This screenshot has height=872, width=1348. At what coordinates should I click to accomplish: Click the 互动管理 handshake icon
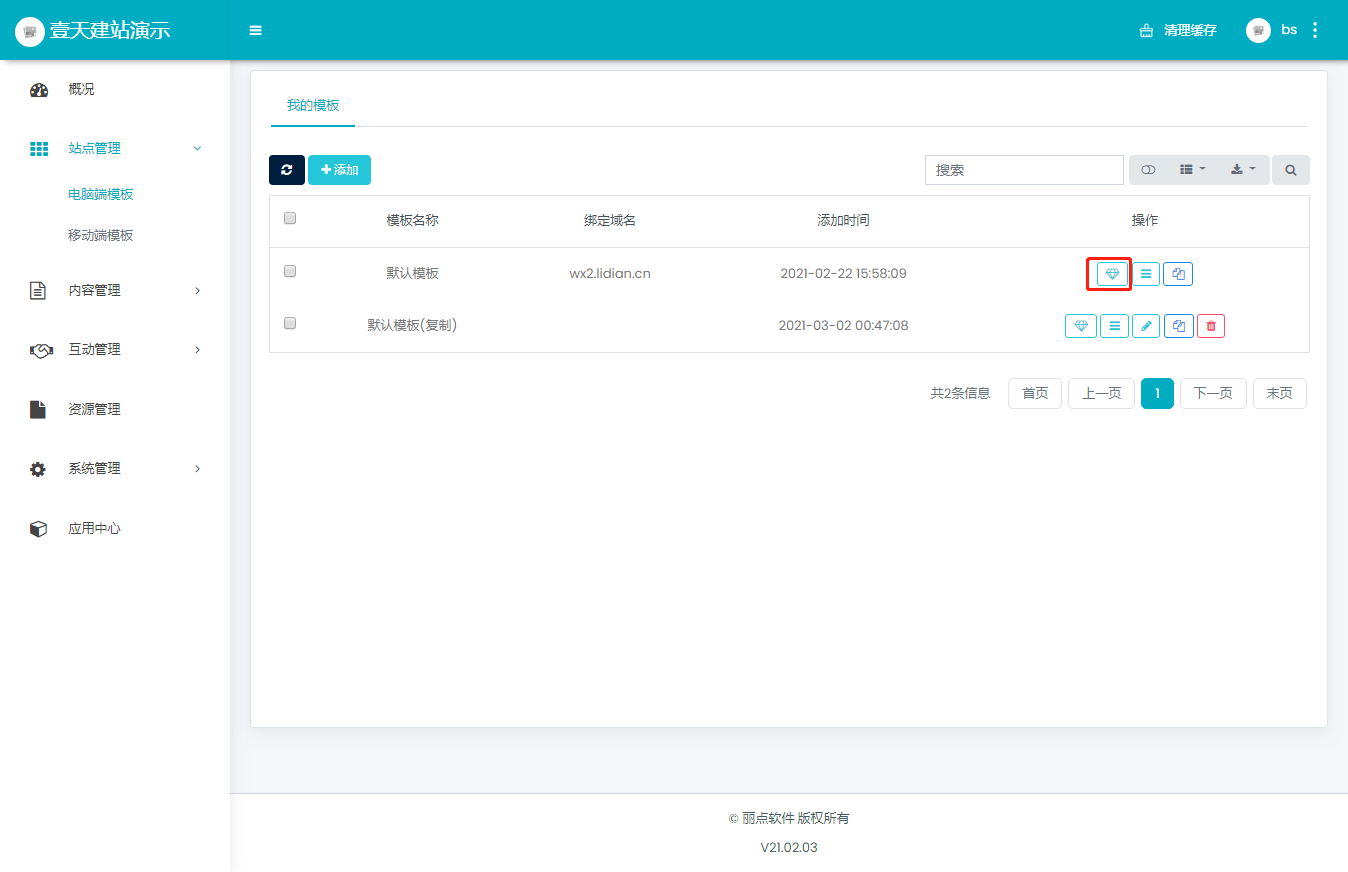click(41, 350)
